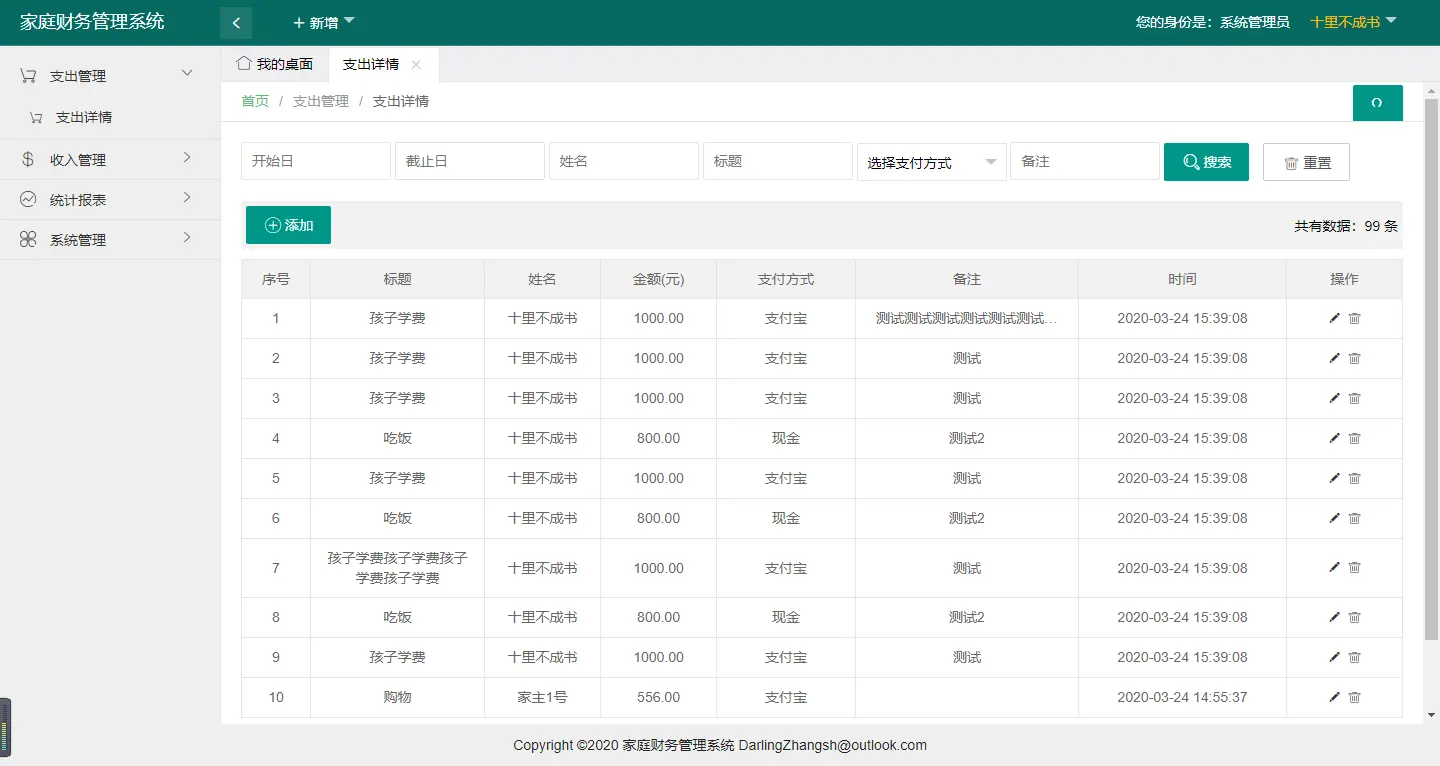Open 首页 via the breadcrumb link
This screenshot has height=766, width=1440.
[x=254, y=101]
